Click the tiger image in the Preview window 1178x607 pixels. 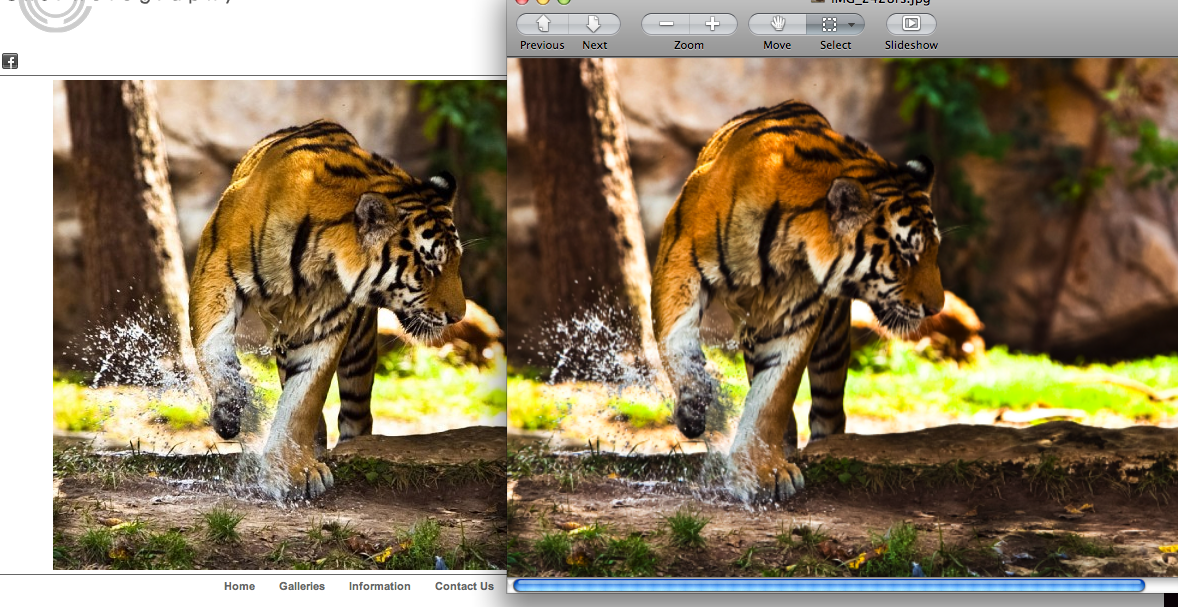842,317
